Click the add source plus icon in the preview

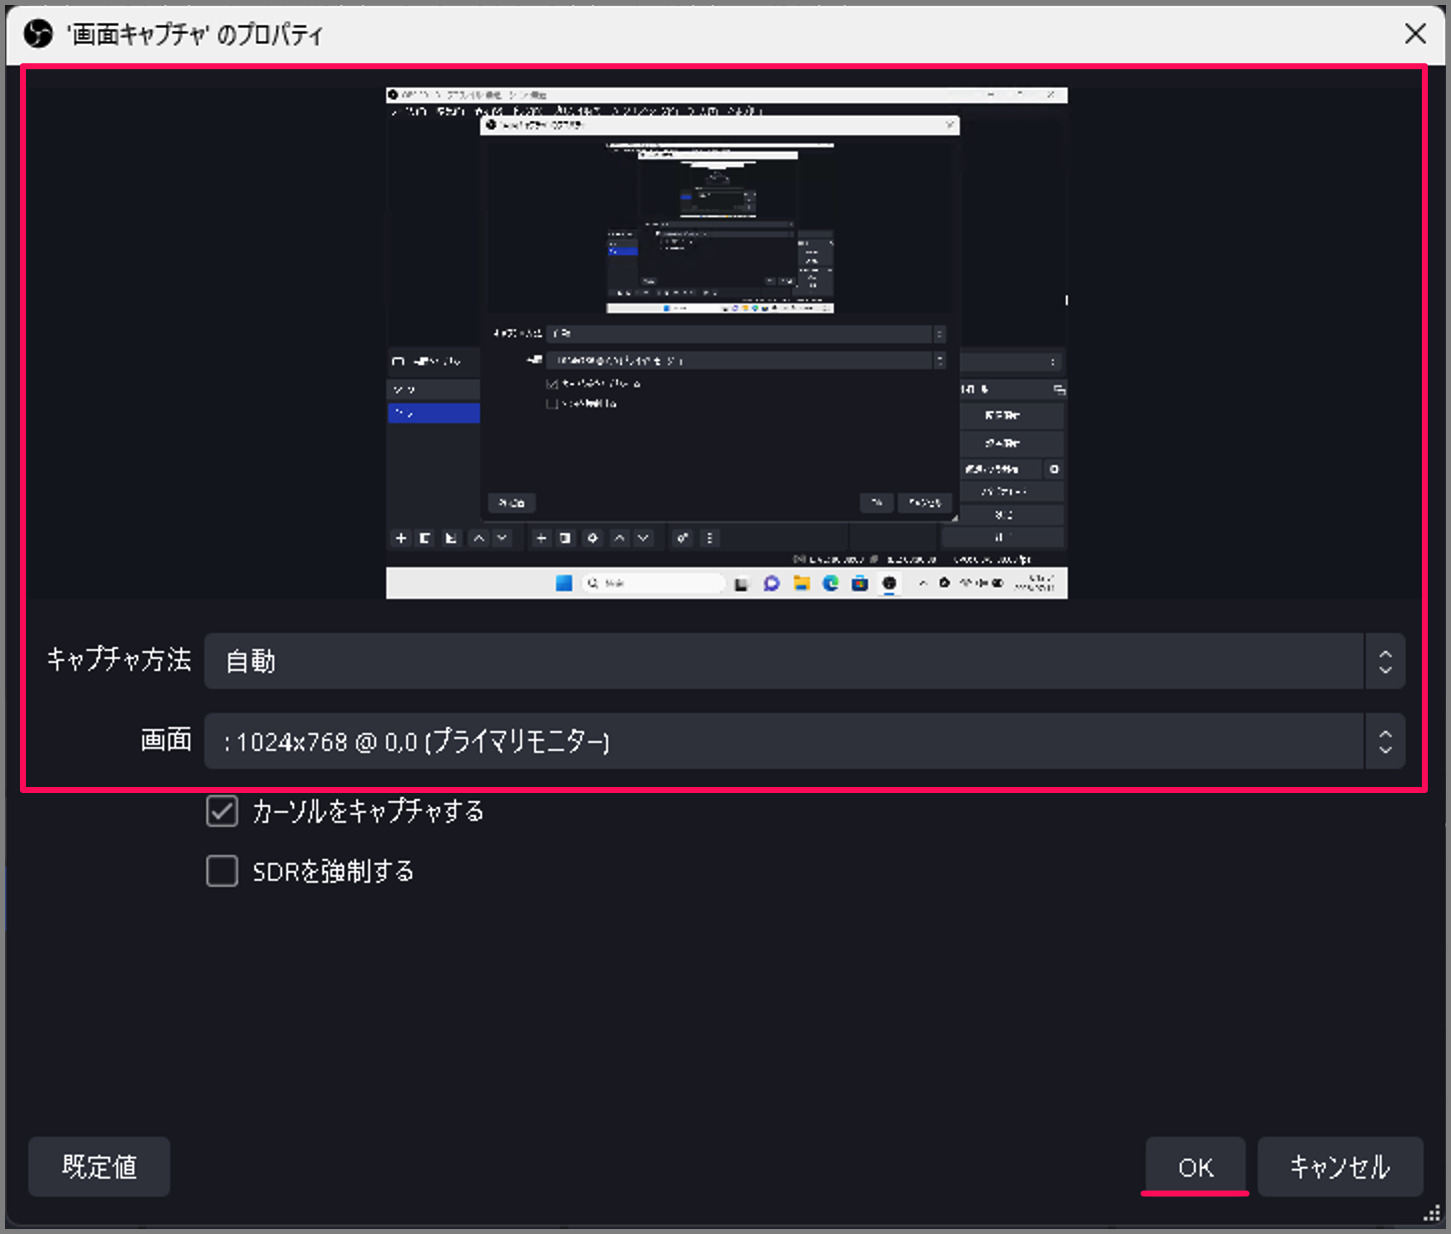coord(541,538)
